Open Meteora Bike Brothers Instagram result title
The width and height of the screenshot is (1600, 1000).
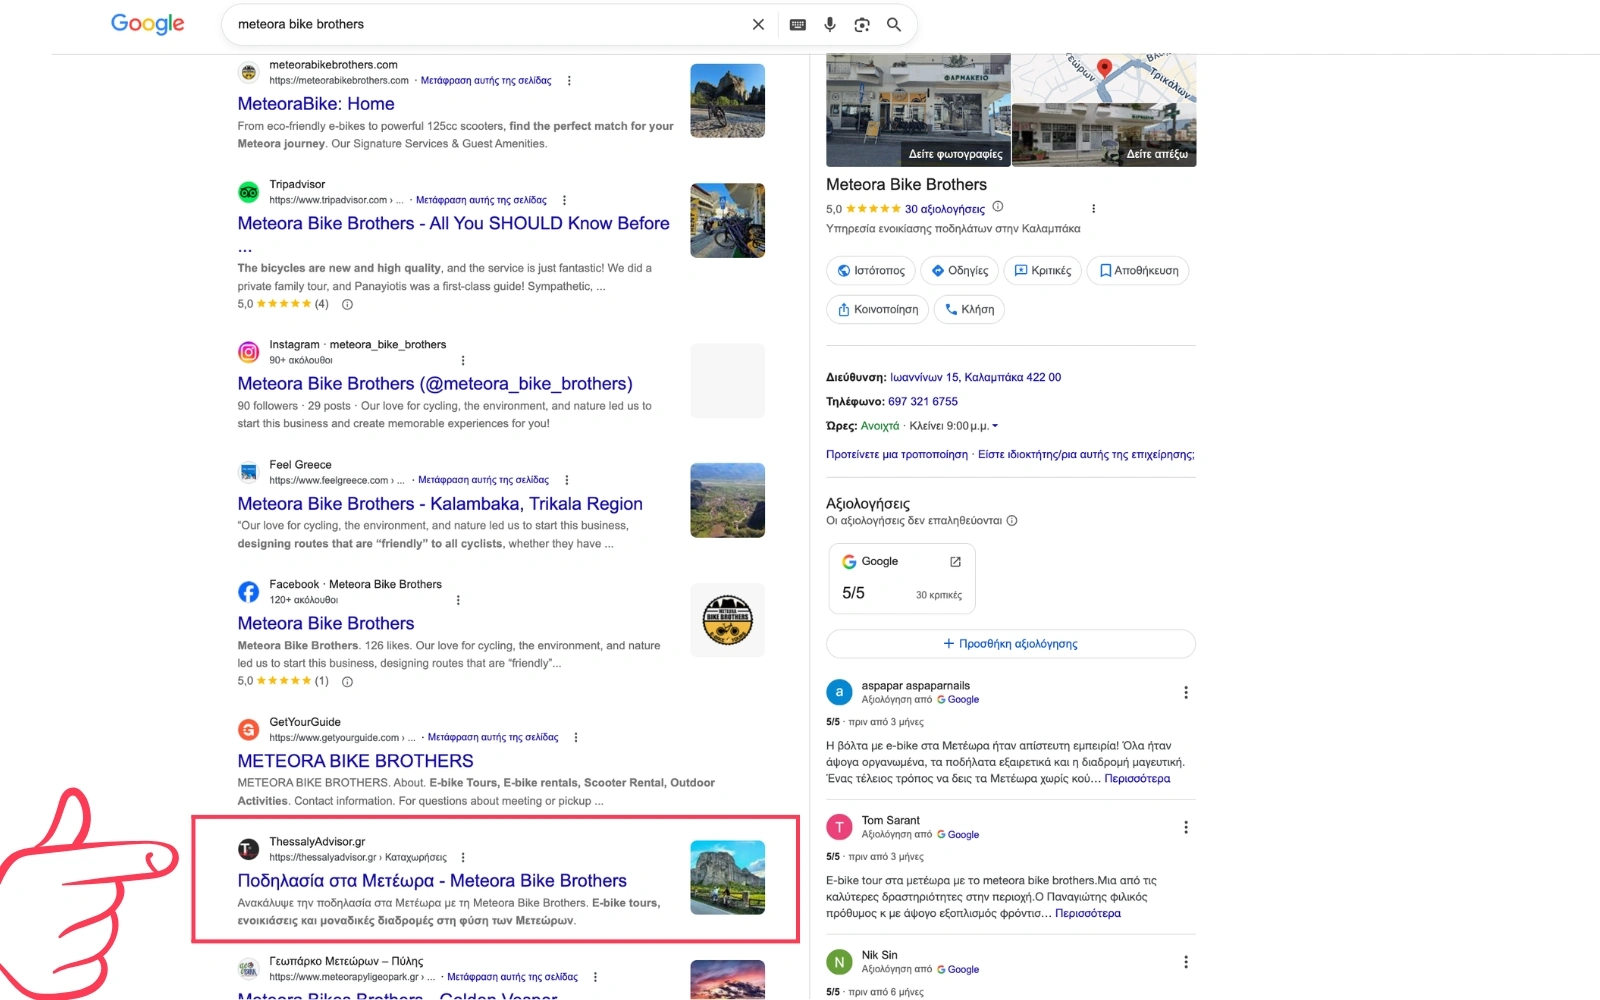coord(435,384)
